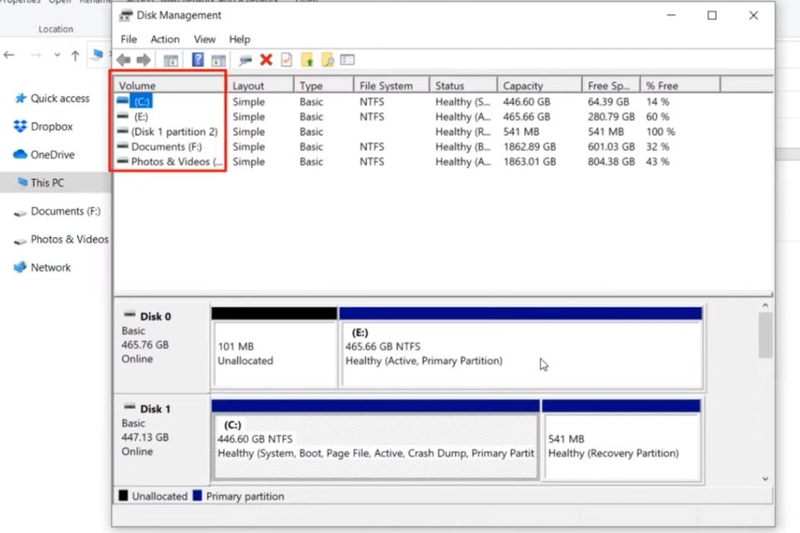Click the scroll down arrow in disk pane
The image size is (800, 533).
coord(765,479)
